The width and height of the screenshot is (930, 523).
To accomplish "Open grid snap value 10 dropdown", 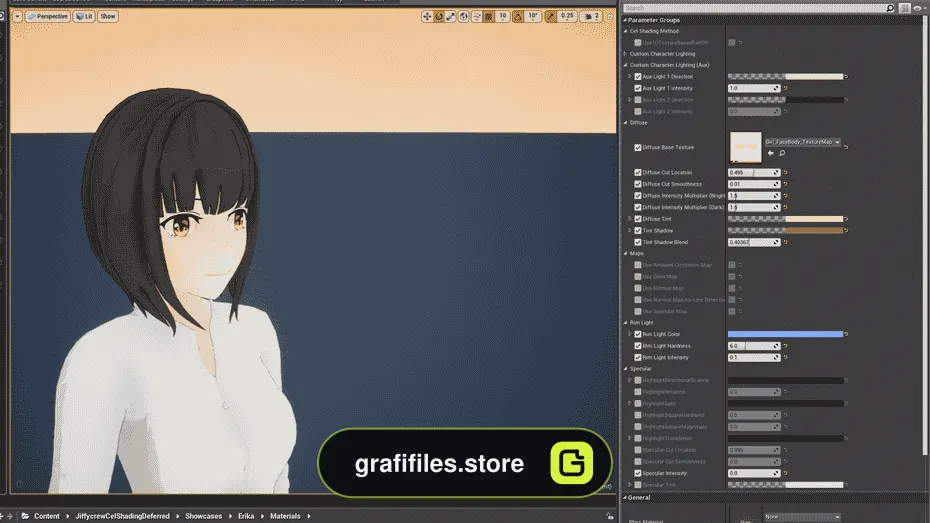I will (x=503, y=17).
